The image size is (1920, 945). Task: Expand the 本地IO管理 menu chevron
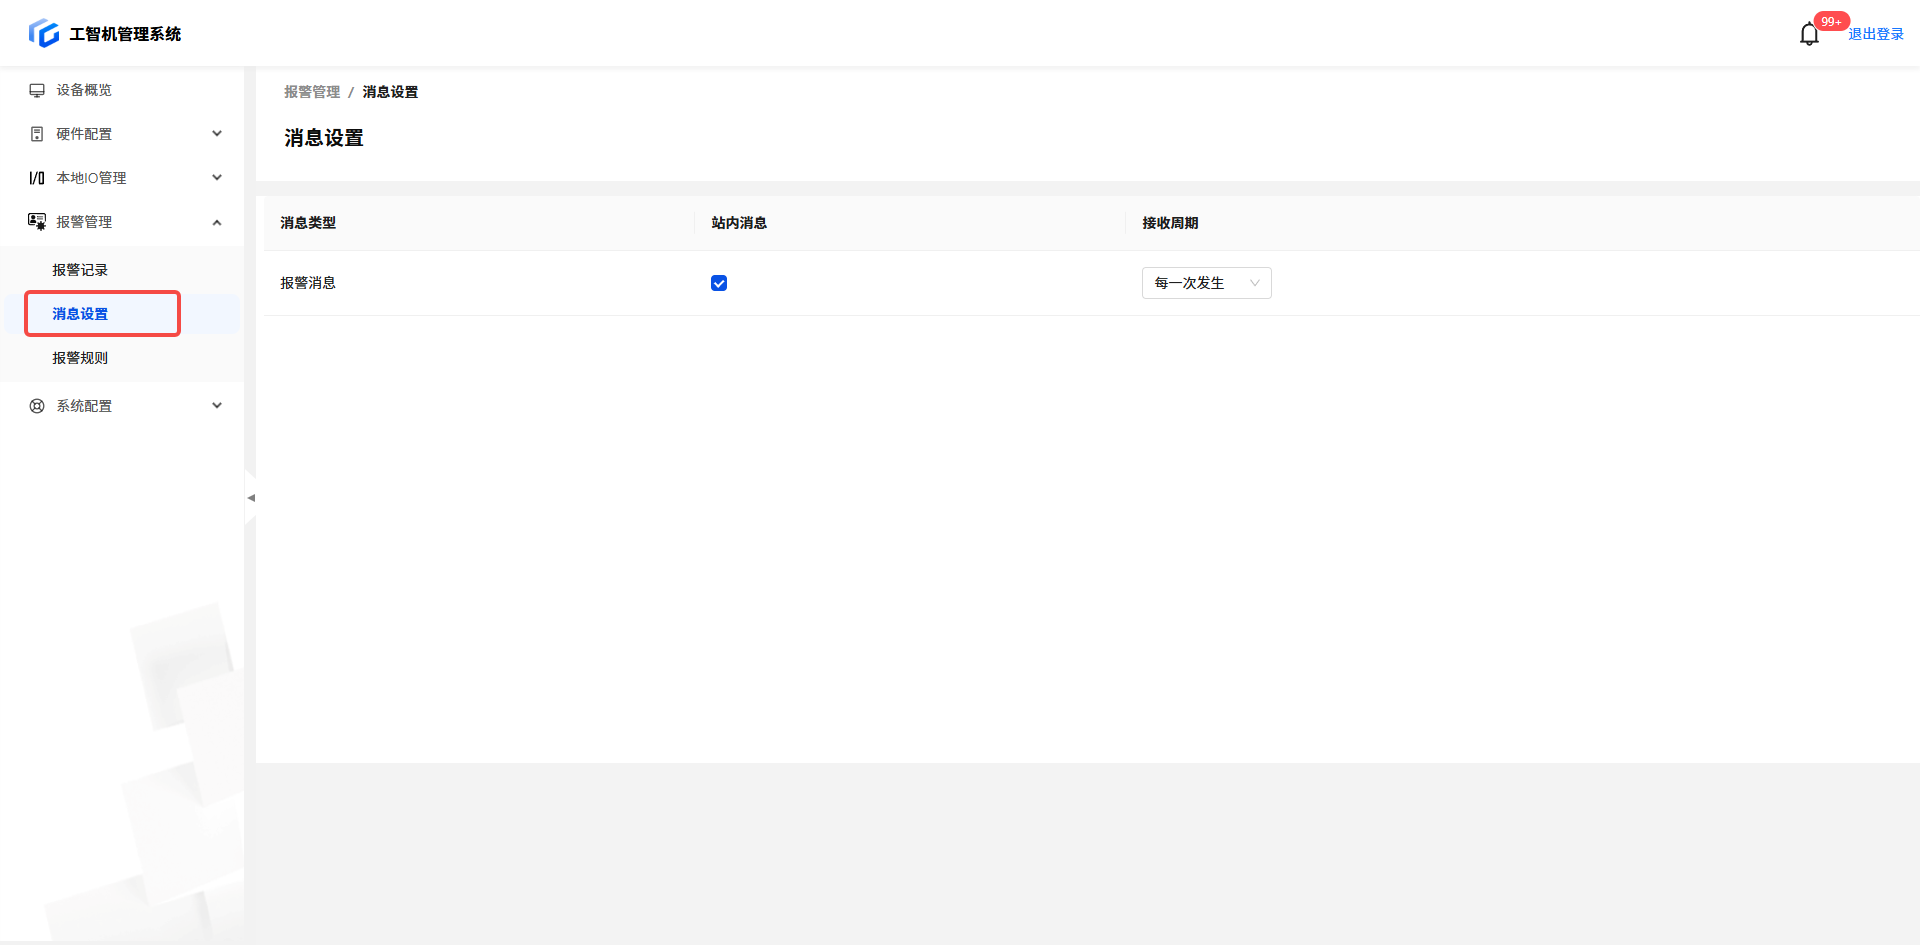(x=217, y=178)
